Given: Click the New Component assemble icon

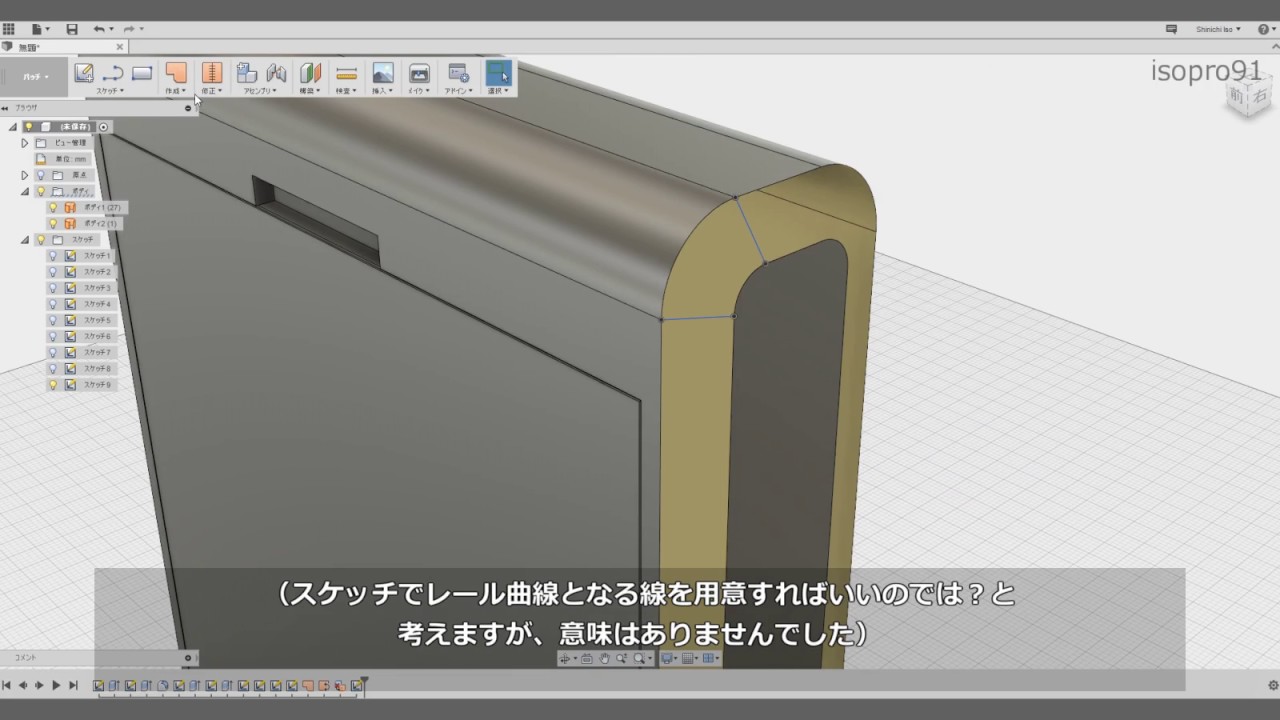Looking at the screenshot, I should coord(246,73).
